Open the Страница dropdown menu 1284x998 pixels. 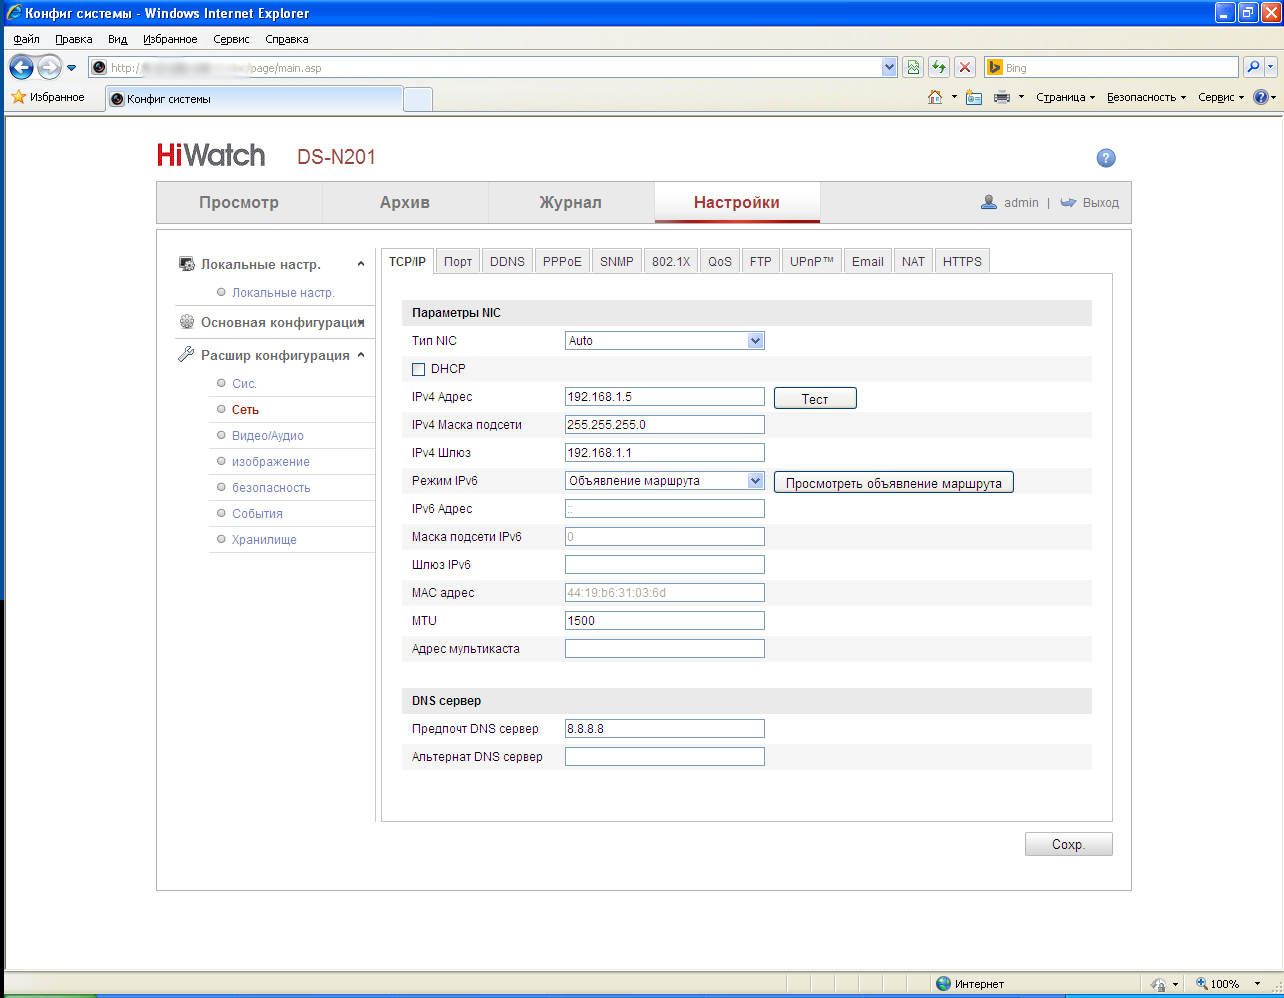[x=1066, y=97]
